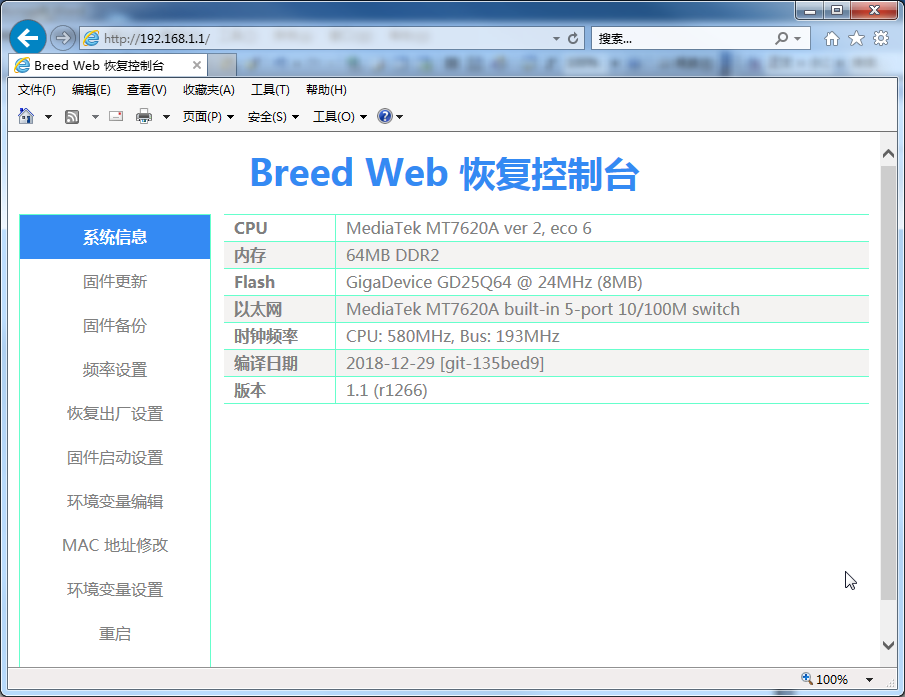Select 系统信息 in the sidebar
This screenshot has width=905, height=697.
[115, 237]
